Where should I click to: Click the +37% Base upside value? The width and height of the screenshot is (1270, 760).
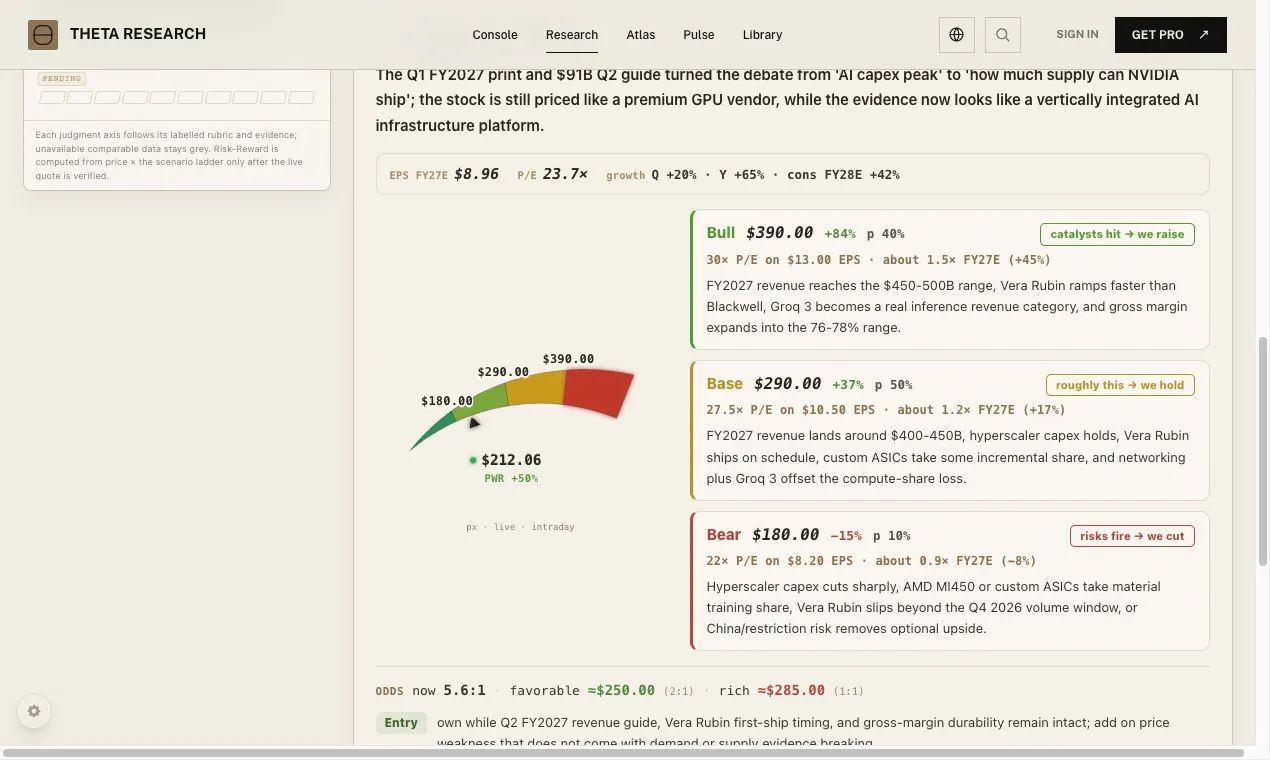point(848,385)
